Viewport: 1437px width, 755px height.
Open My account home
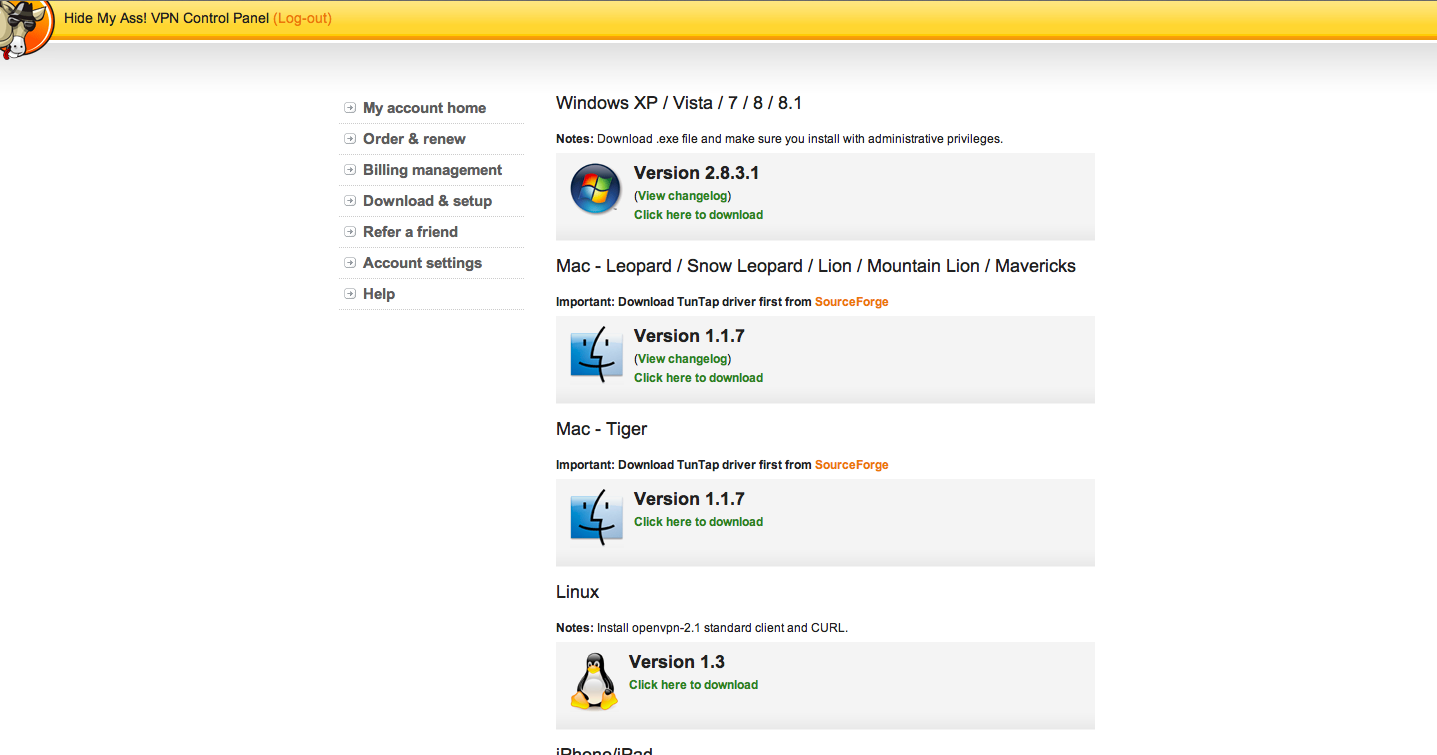[x=424, y=108]
